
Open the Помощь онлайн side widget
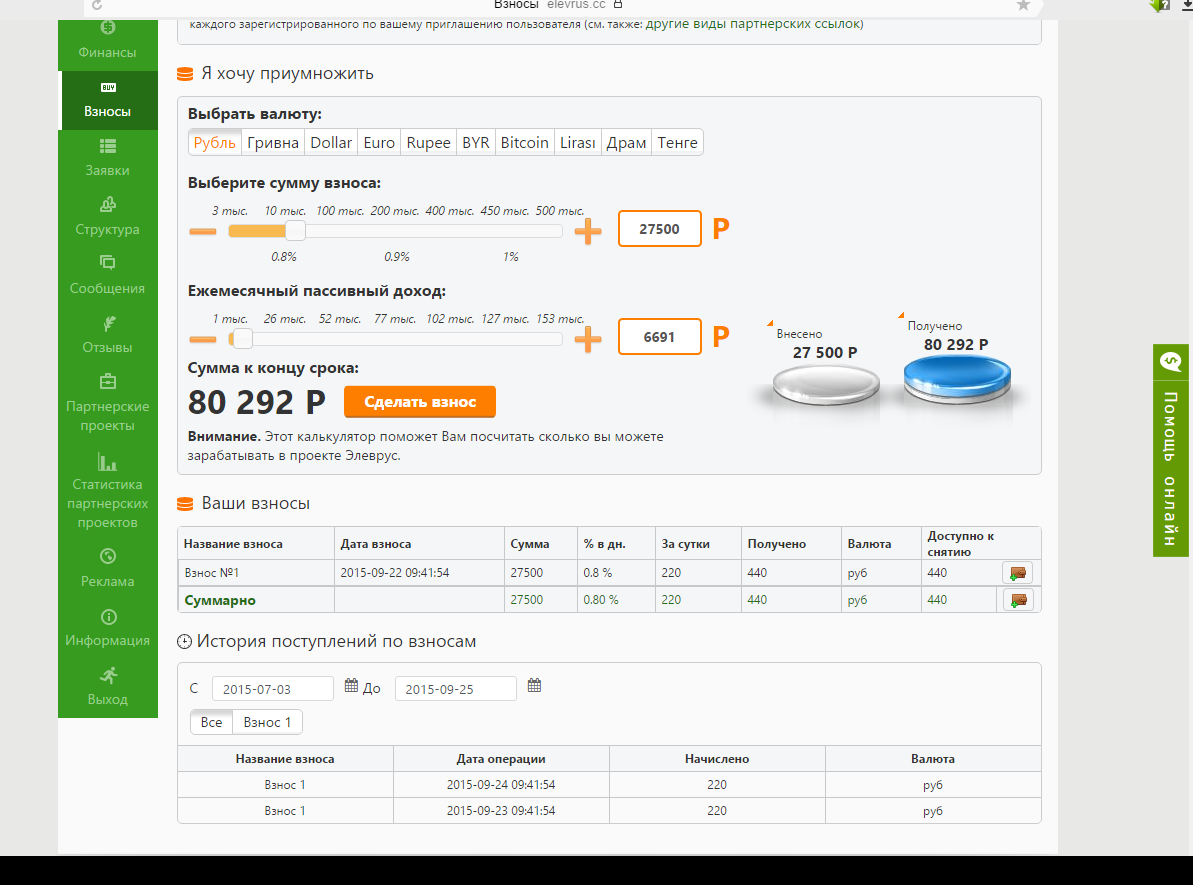pos(1171,450)
